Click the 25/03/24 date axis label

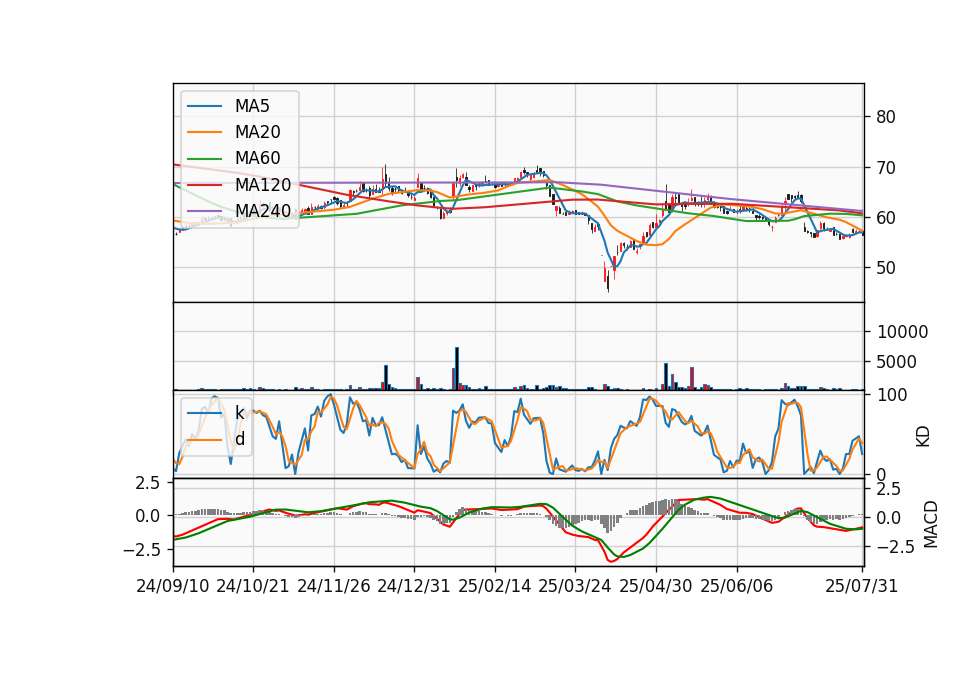[x=575, y=586]
